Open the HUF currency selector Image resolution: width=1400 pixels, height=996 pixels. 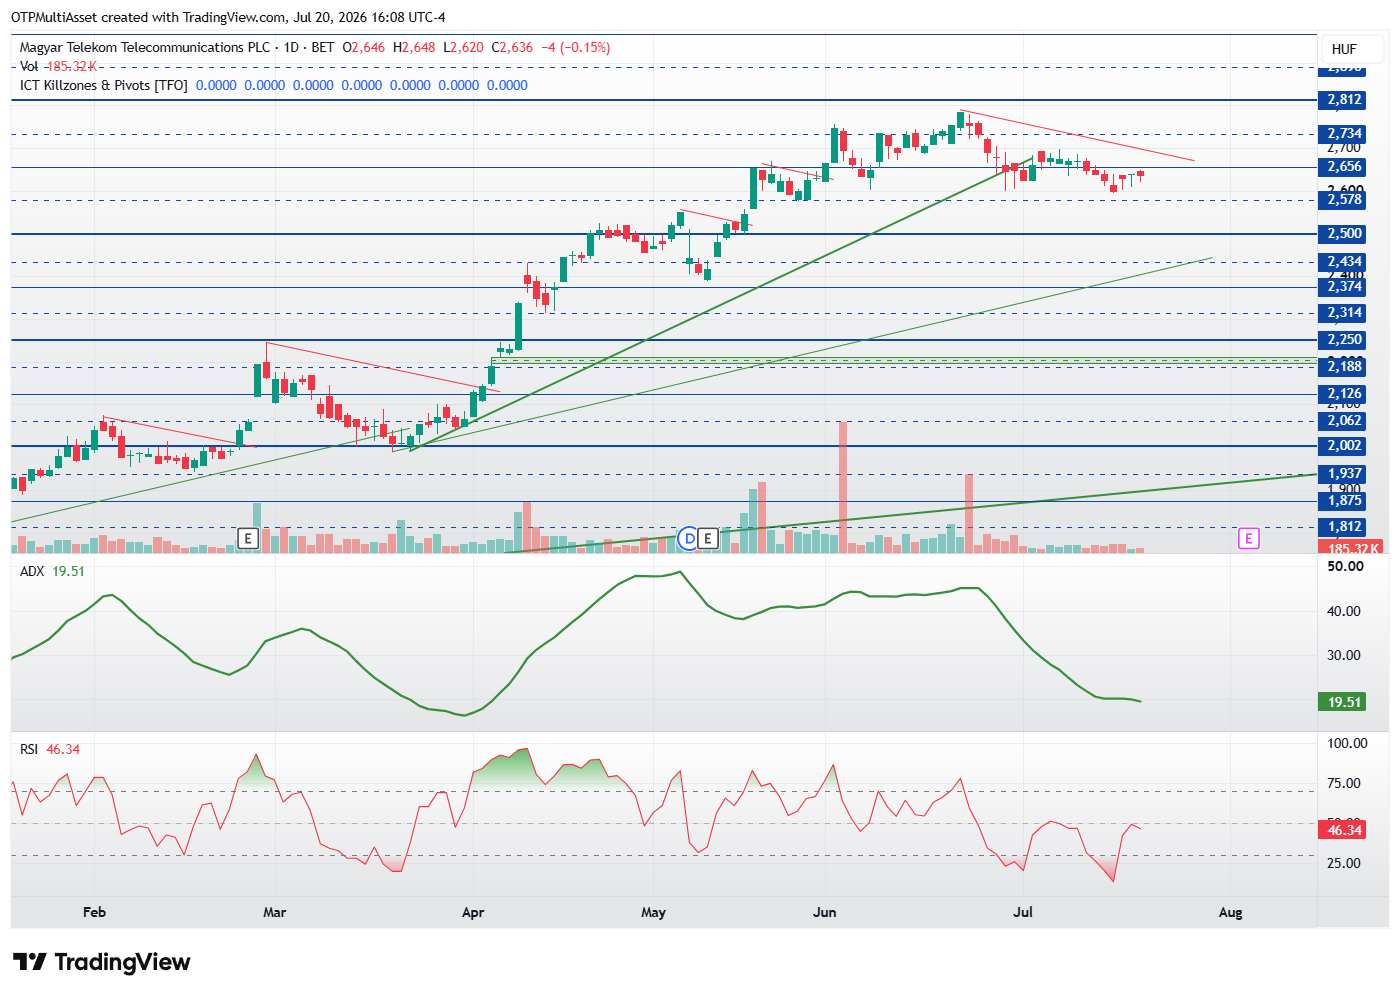click(1344, 49)
